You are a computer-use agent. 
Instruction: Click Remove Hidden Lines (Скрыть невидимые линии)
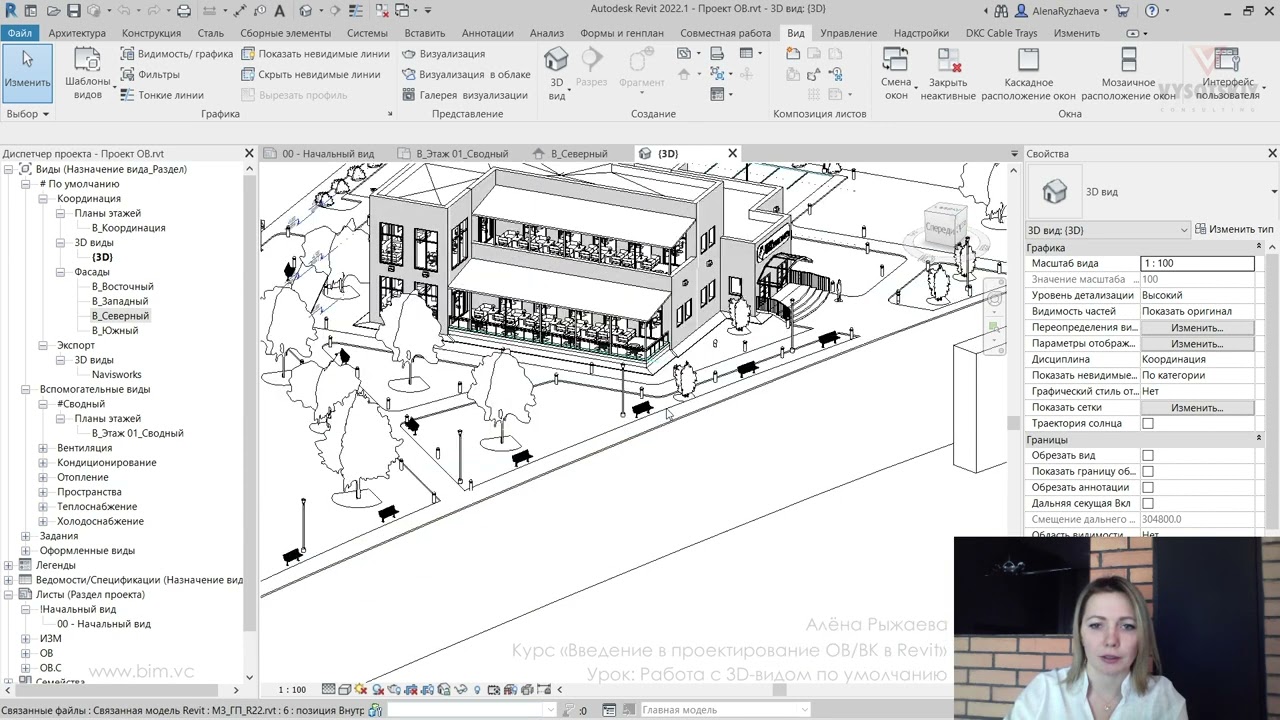tap(311, 74)
